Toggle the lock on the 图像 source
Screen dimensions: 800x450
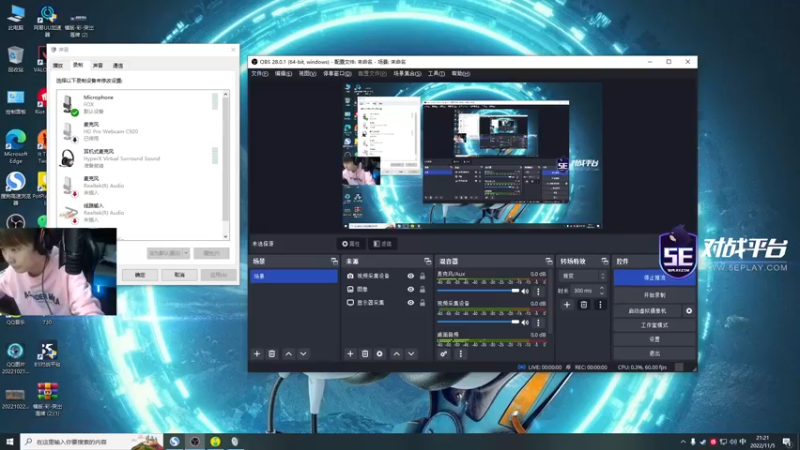click(x=422, y=289)
